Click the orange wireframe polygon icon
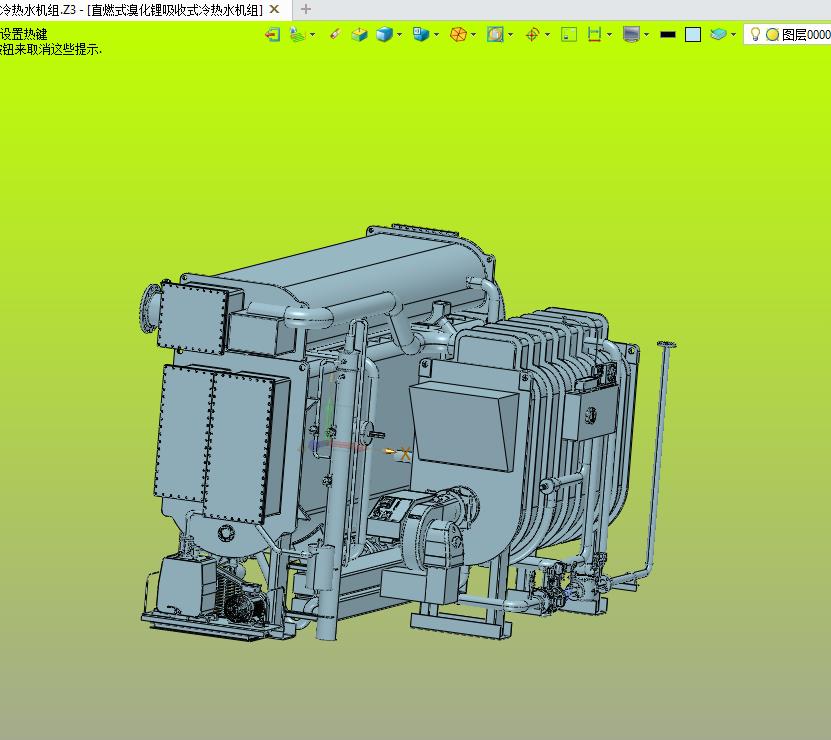This screenshot has width=831, height=740. click(458, 34)
